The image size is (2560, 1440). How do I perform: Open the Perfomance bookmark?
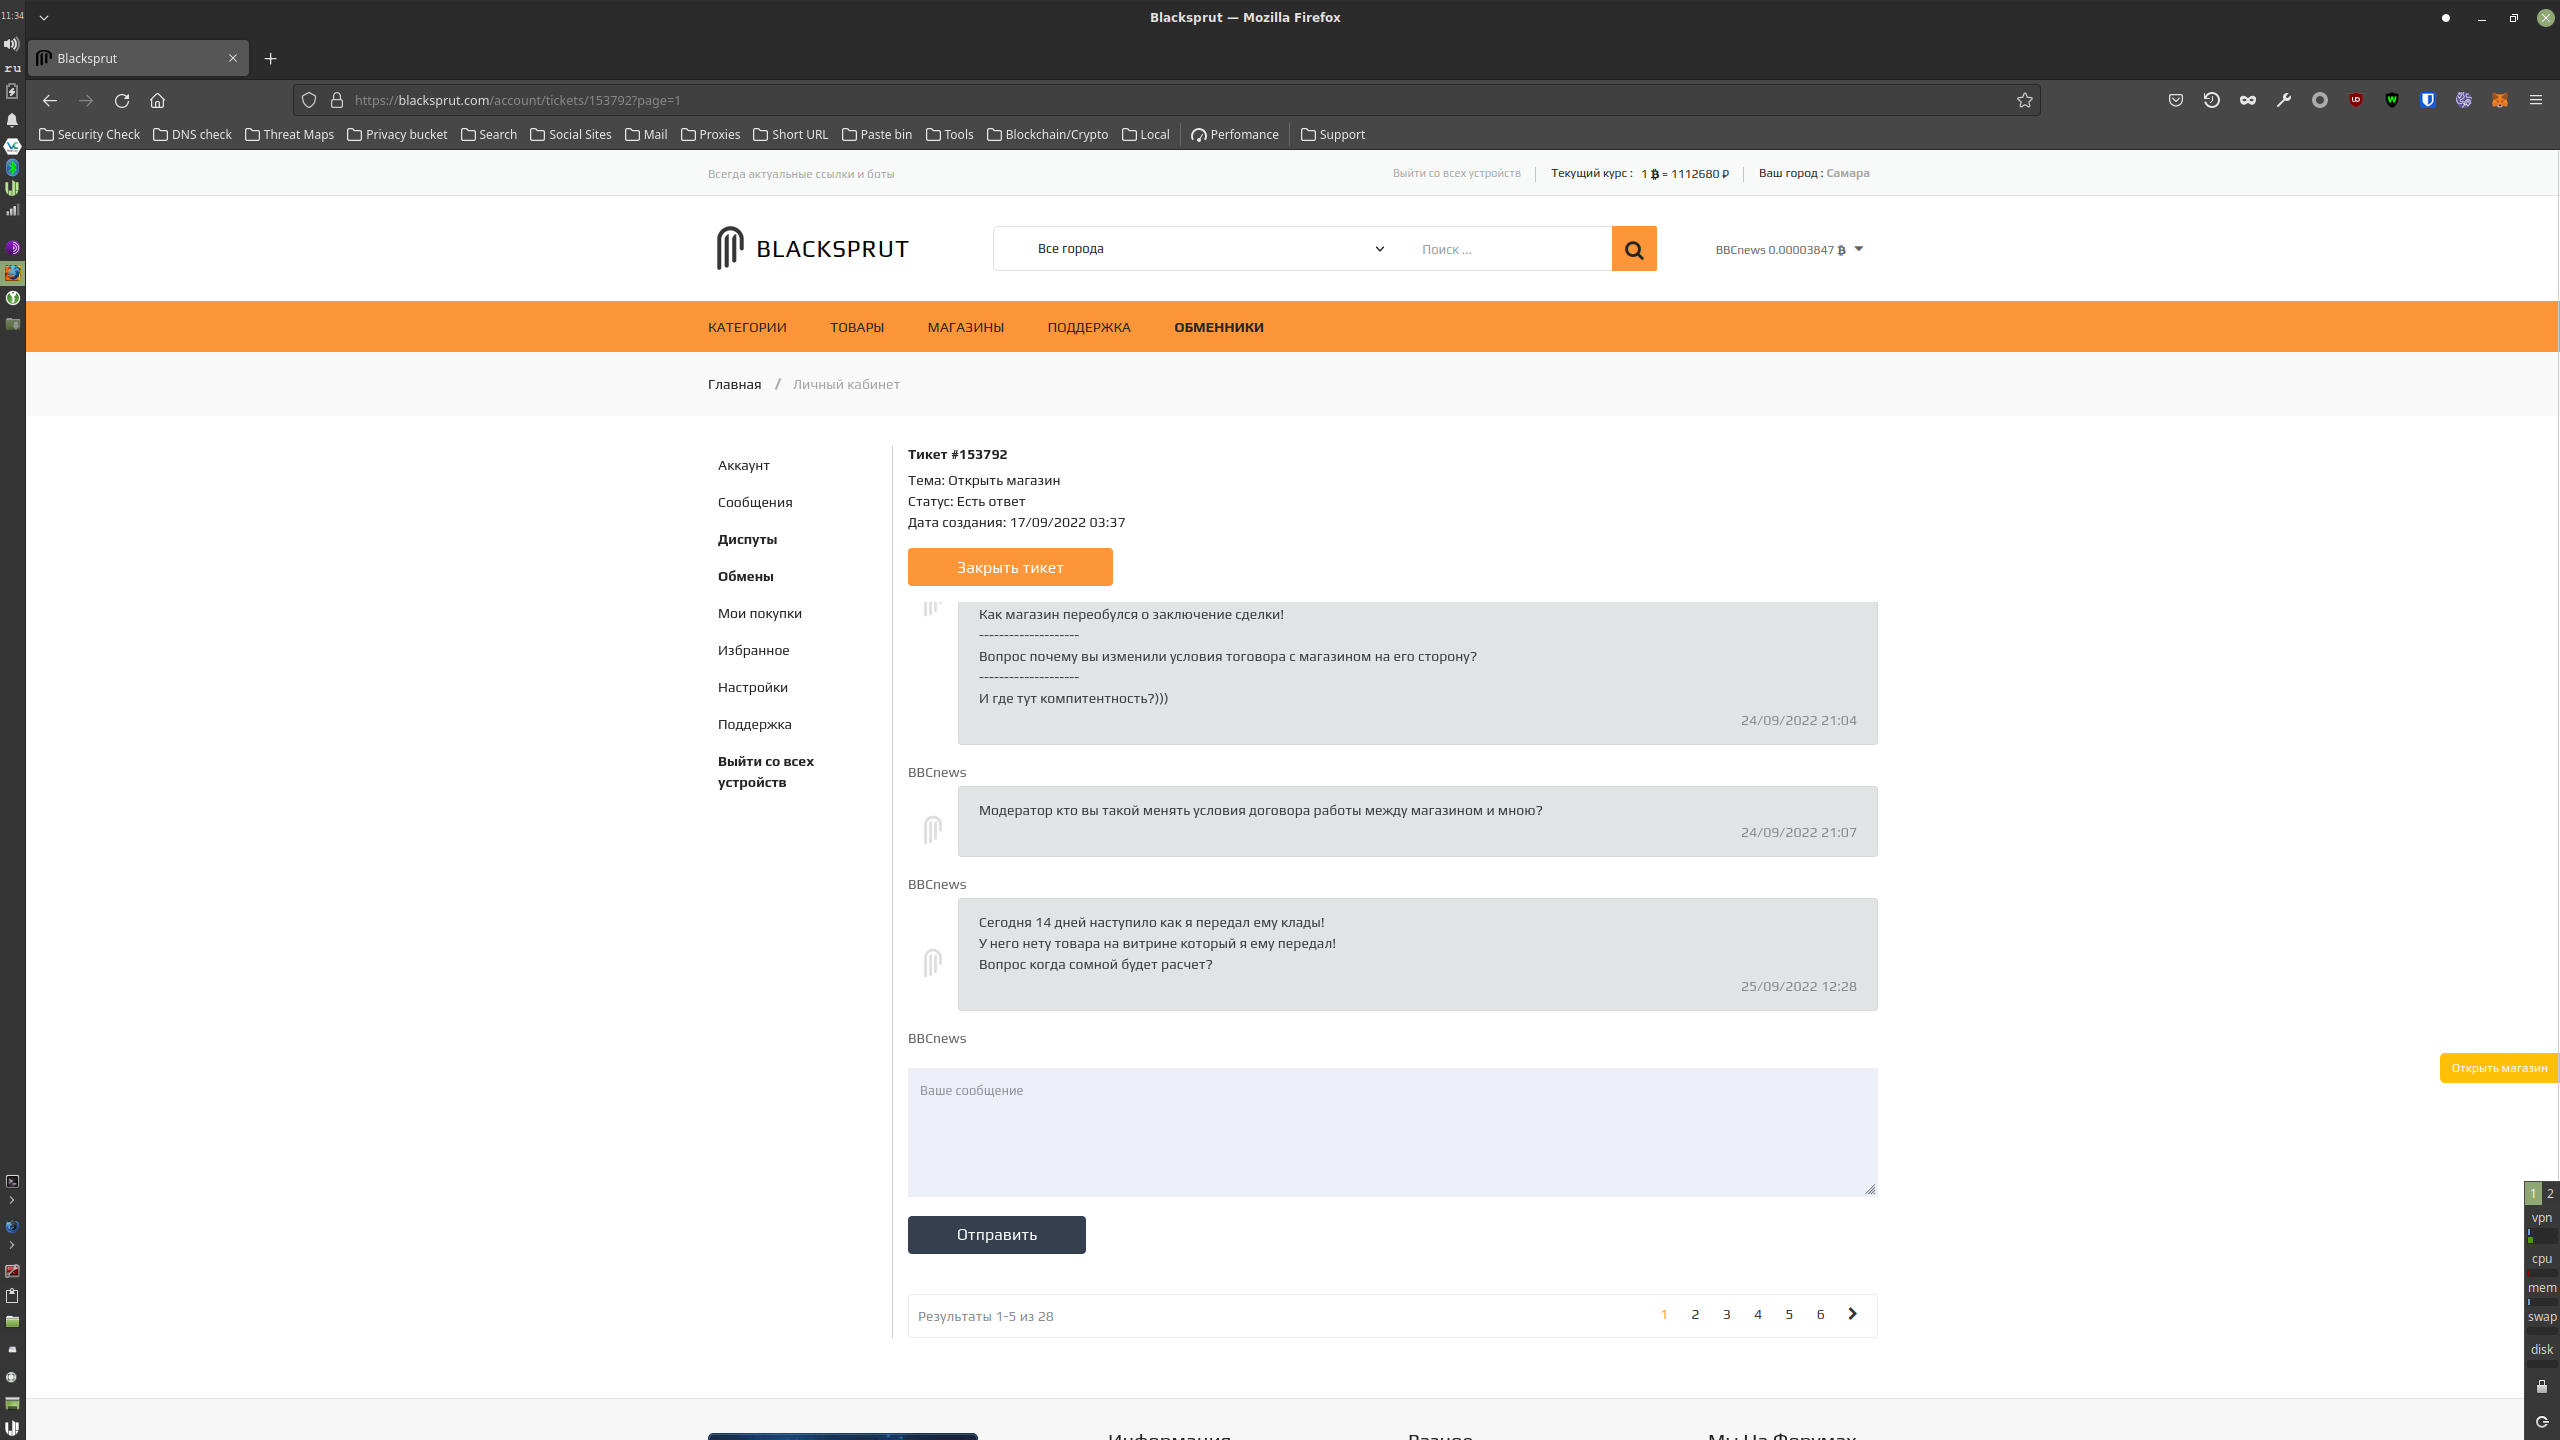pyautogui.click(x=1235, y=134)
